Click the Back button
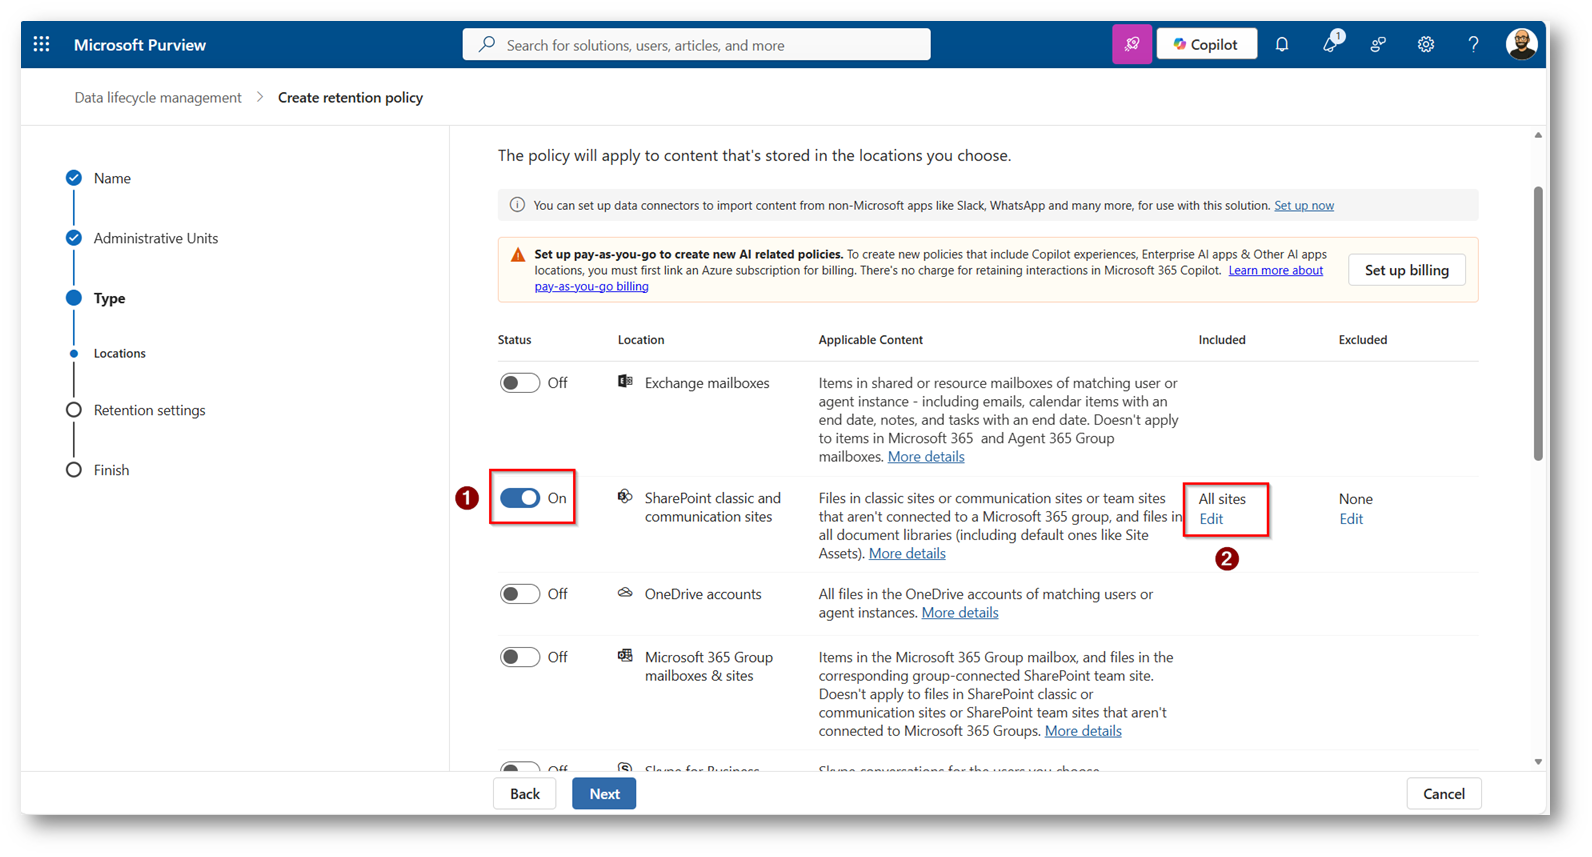The height and width of the screenshot is (857, 1592). (x=525, y=793)
